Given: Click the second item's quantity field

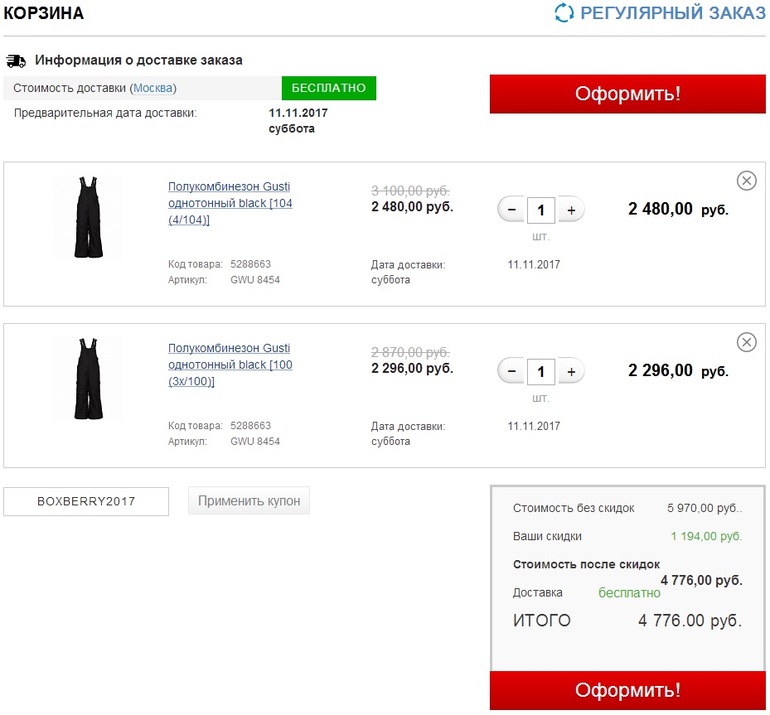Looking at the screenshot, I should [x=541, y=372].
